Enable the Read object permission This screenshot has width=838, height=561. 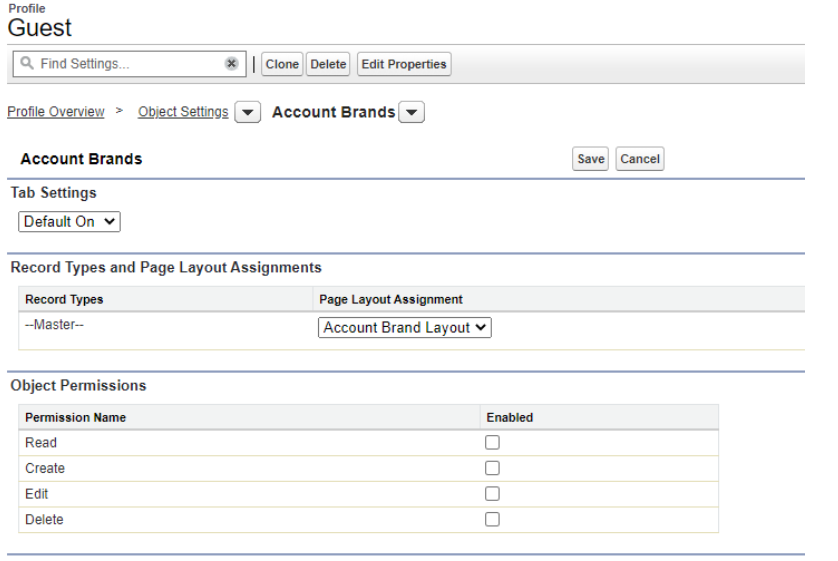(492, 443)
